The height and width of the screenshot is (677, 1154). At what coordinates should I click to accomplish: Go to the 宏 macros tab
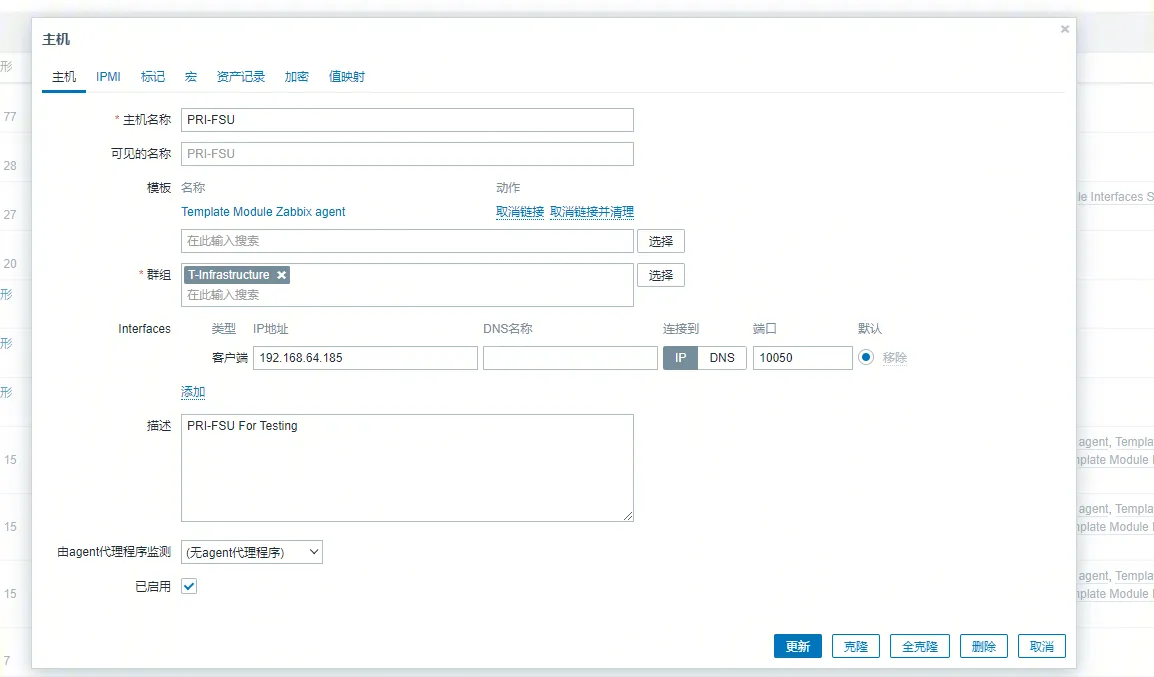pyautogui.click(x=191, y=77)
